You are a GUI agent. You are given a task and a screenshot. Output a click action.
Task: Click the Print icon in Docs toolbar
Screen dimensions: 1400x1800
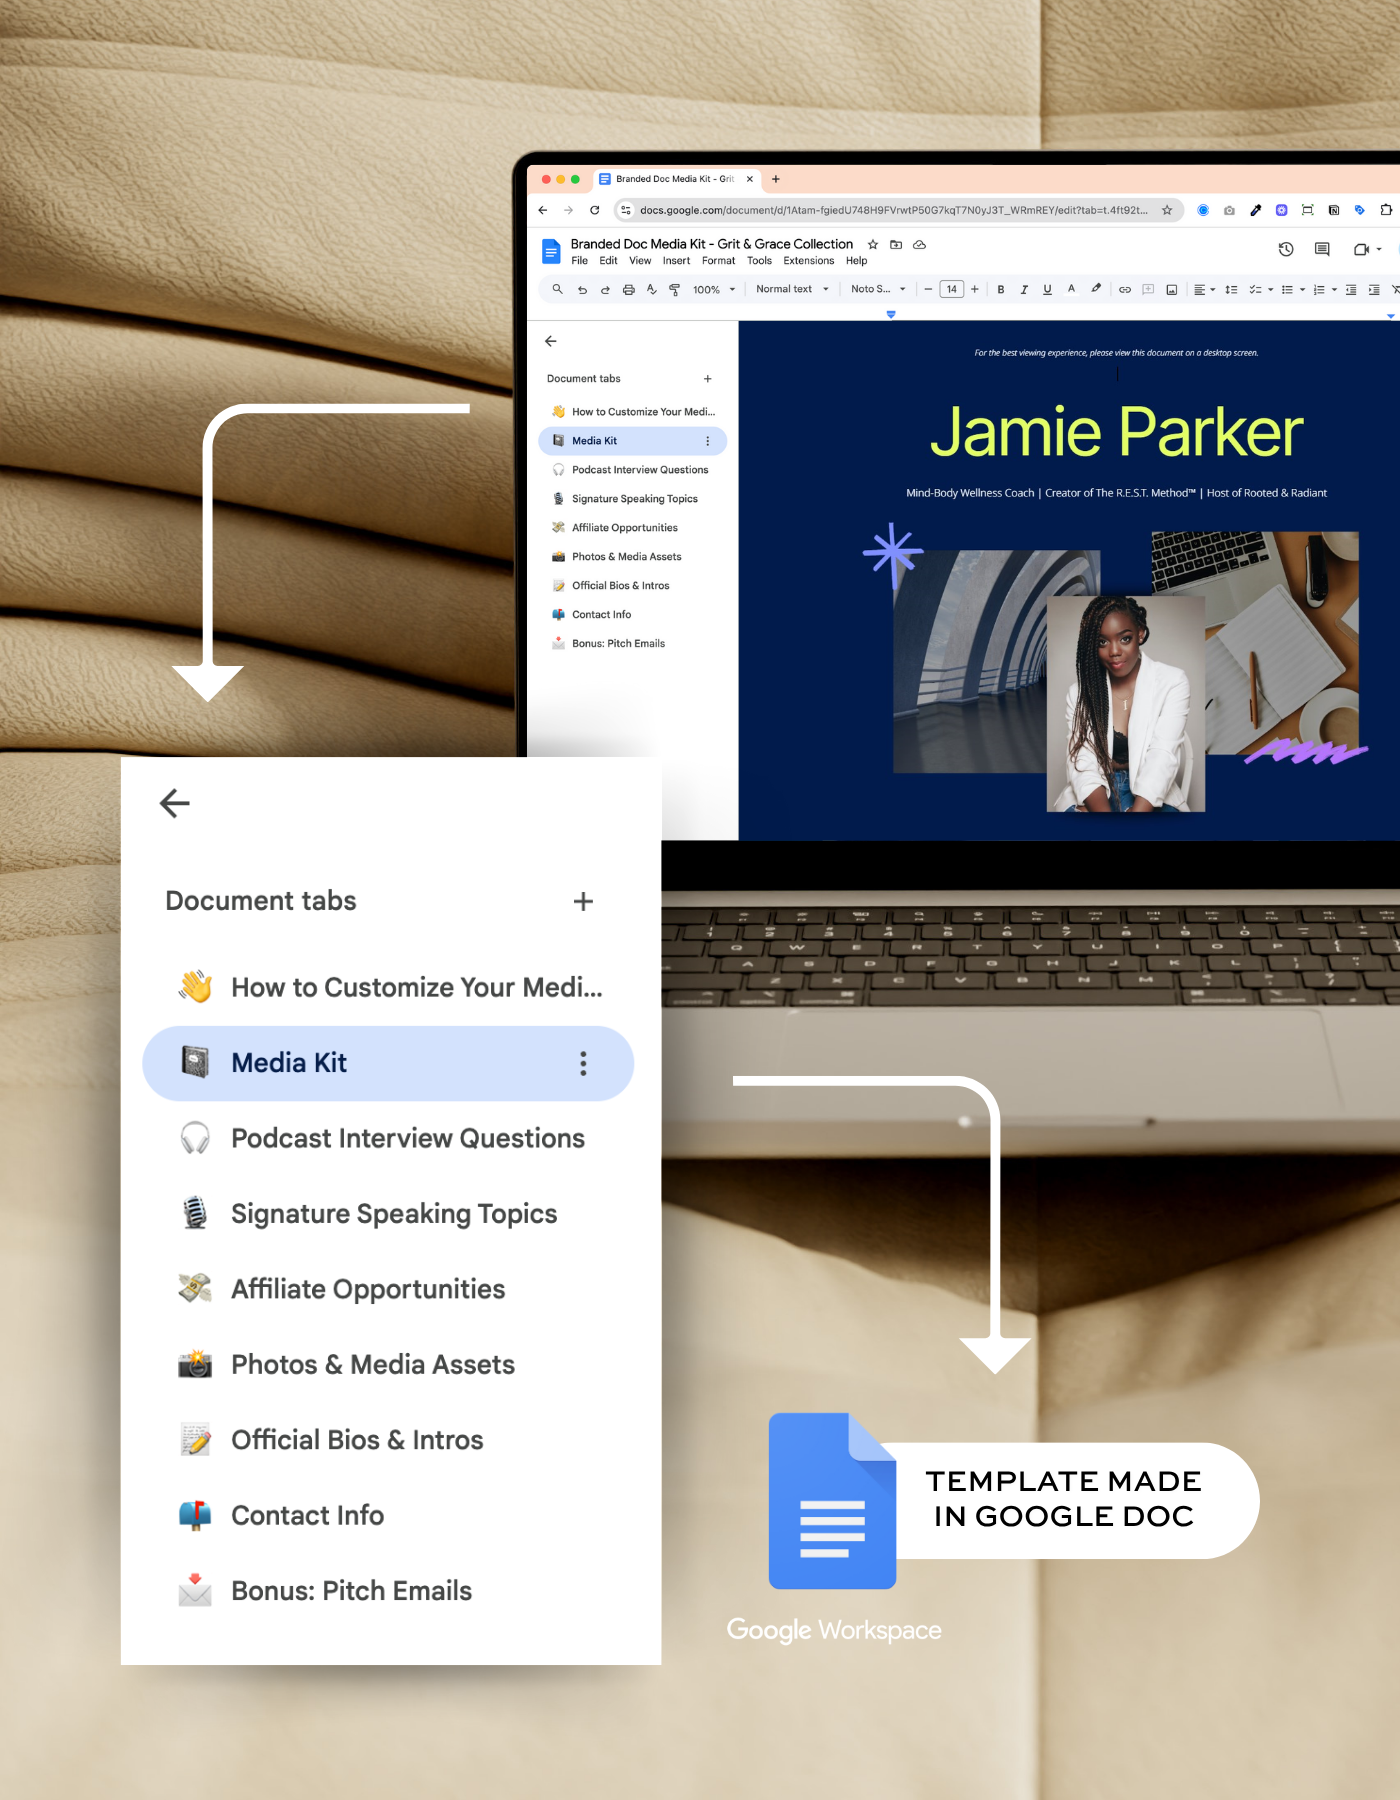(x=628, y=290)
